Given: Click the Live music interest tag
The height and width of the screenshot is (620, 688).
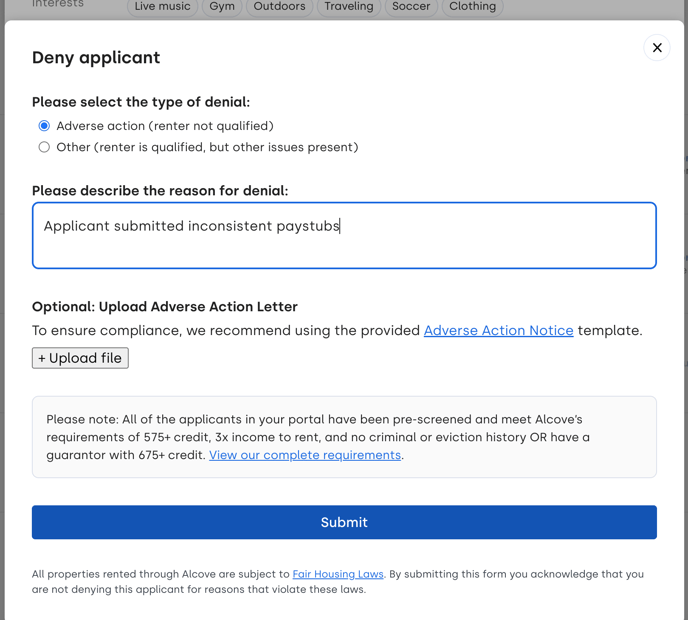Looking at the screenshot, I should tap(162, 7).
